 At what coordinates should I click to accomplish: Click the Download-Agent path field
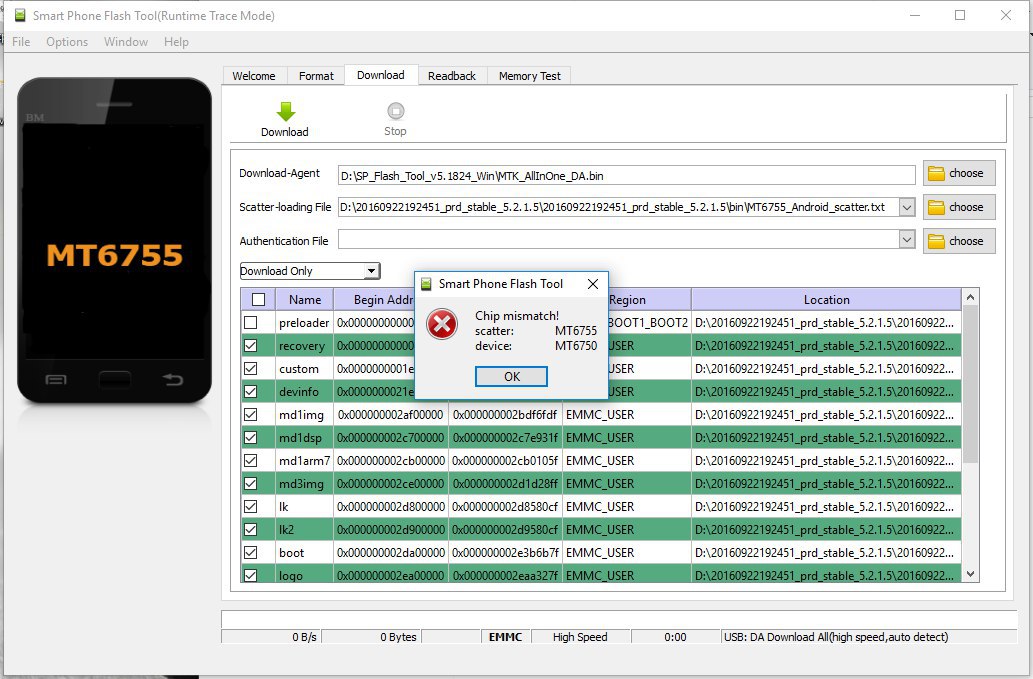(x=627, y=176)
